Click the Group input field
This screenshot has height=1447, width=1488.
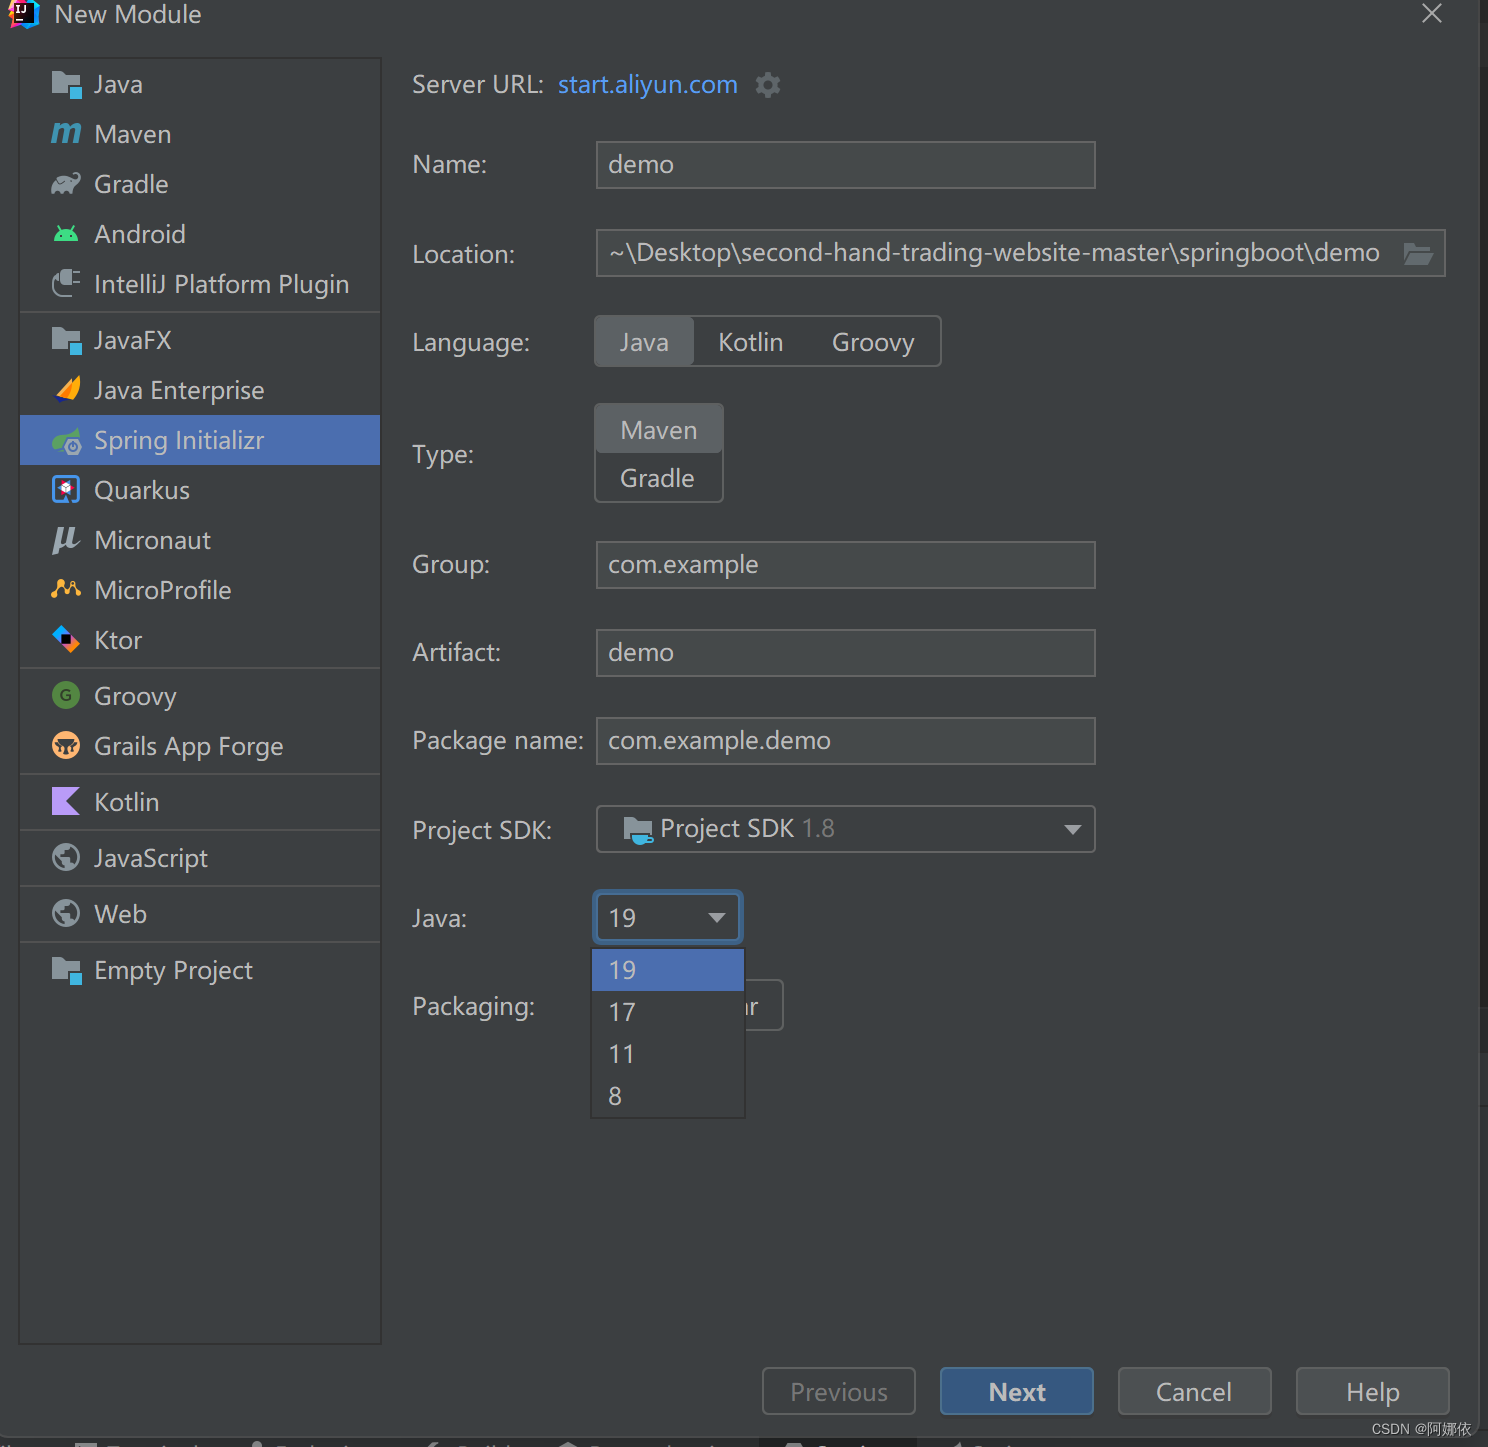point(846,565)
